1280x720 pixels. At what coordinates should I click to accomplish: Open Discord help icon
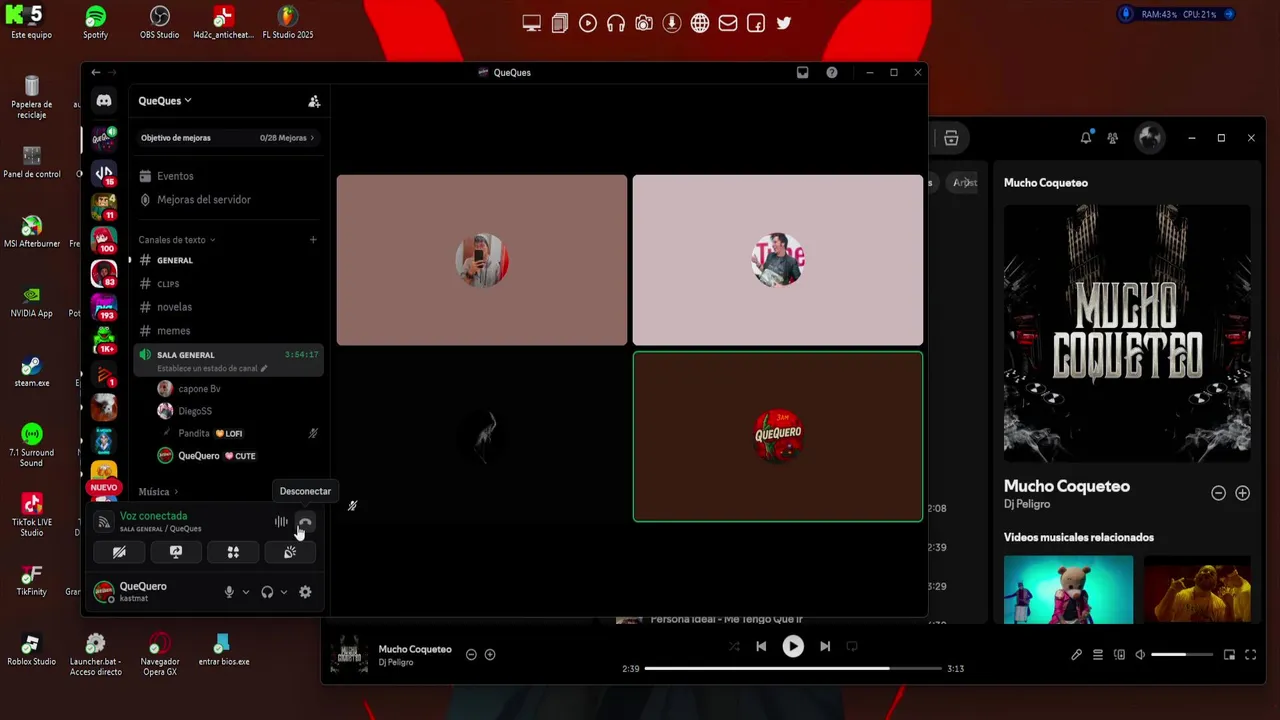832,72
